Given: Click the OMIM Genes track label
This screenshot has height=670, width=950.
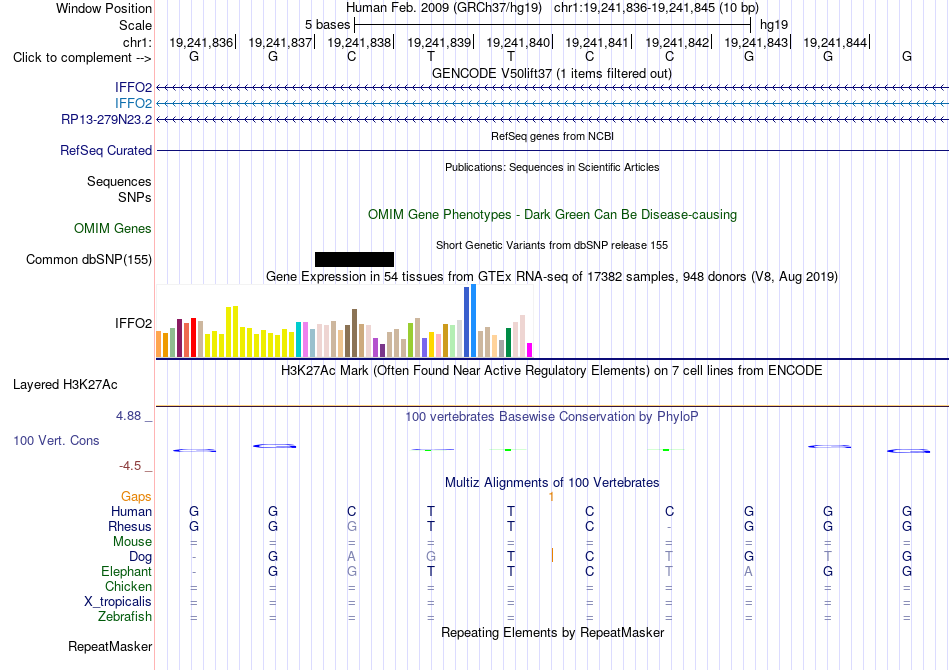Looking at the screenshot, I should click(113, 228).
